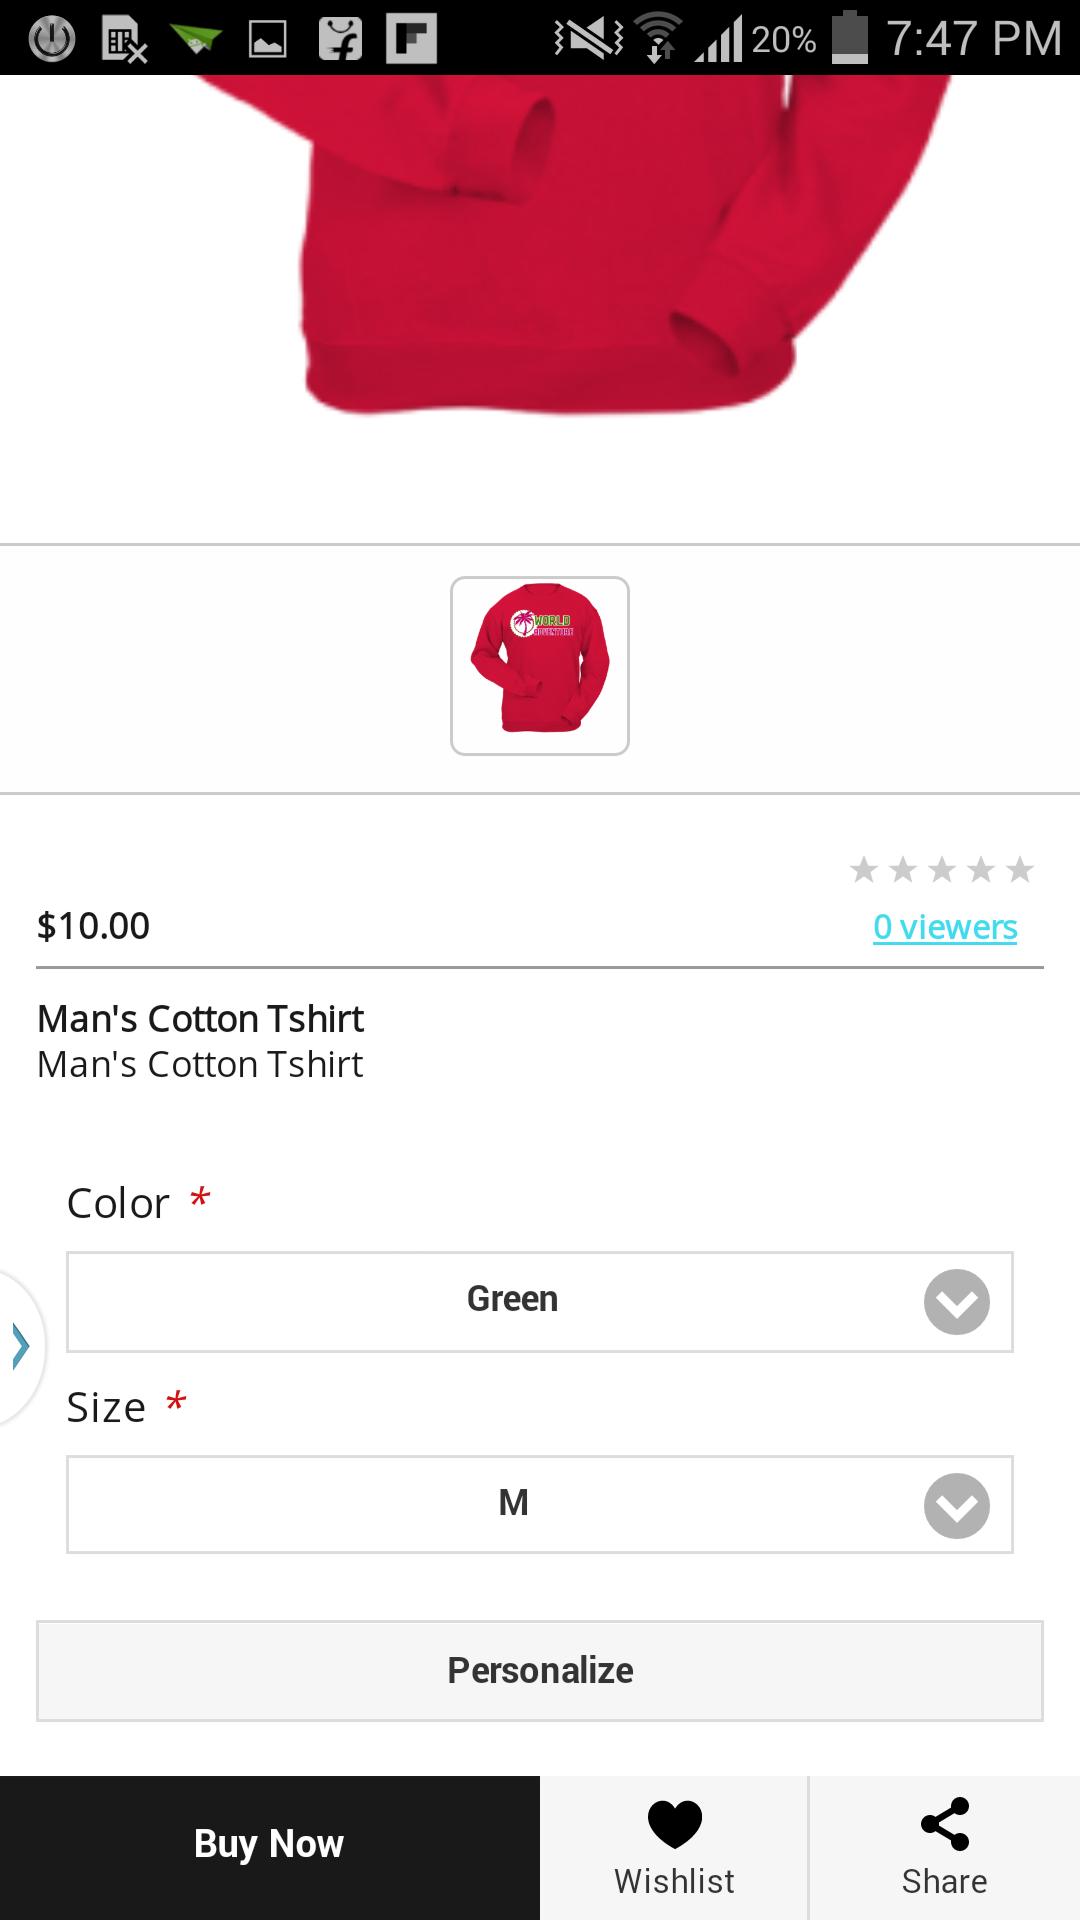The width and height of the screenshot is (1080, 1920).
Task: Click the Color dropdown chevron circle
Action: pos(956,1302)
